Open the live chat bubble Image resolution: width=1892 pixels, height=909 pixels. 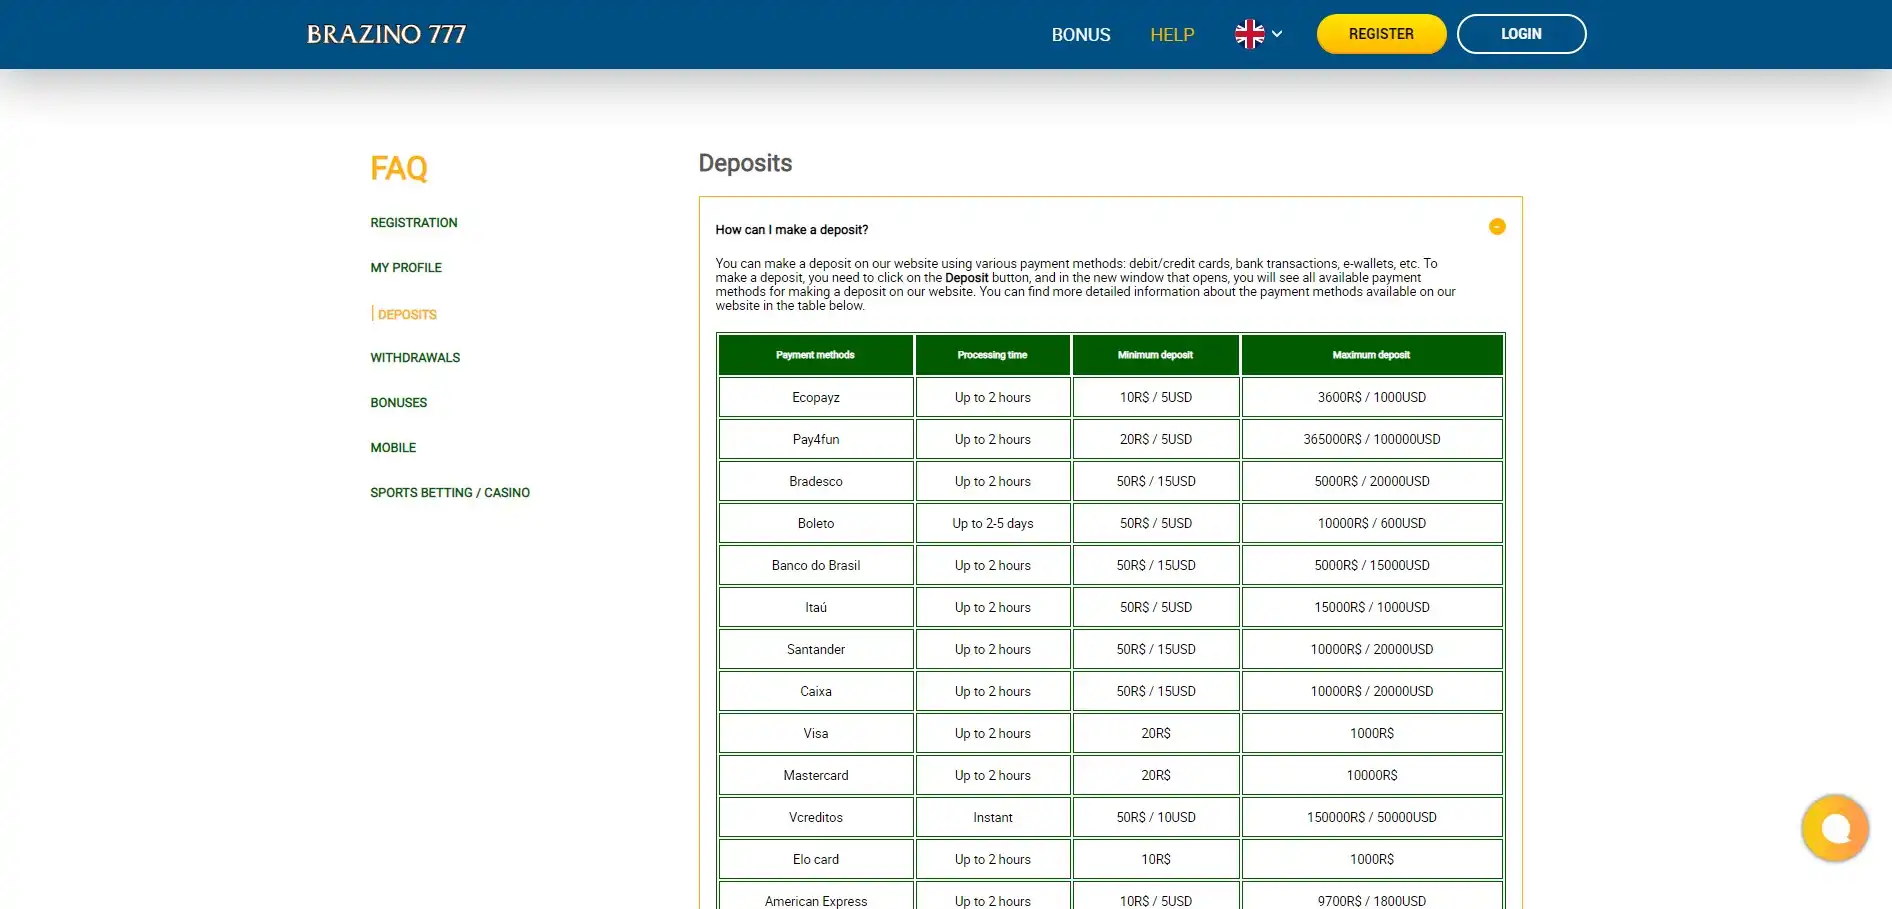pyautogui.click(x=1834, y=828)
